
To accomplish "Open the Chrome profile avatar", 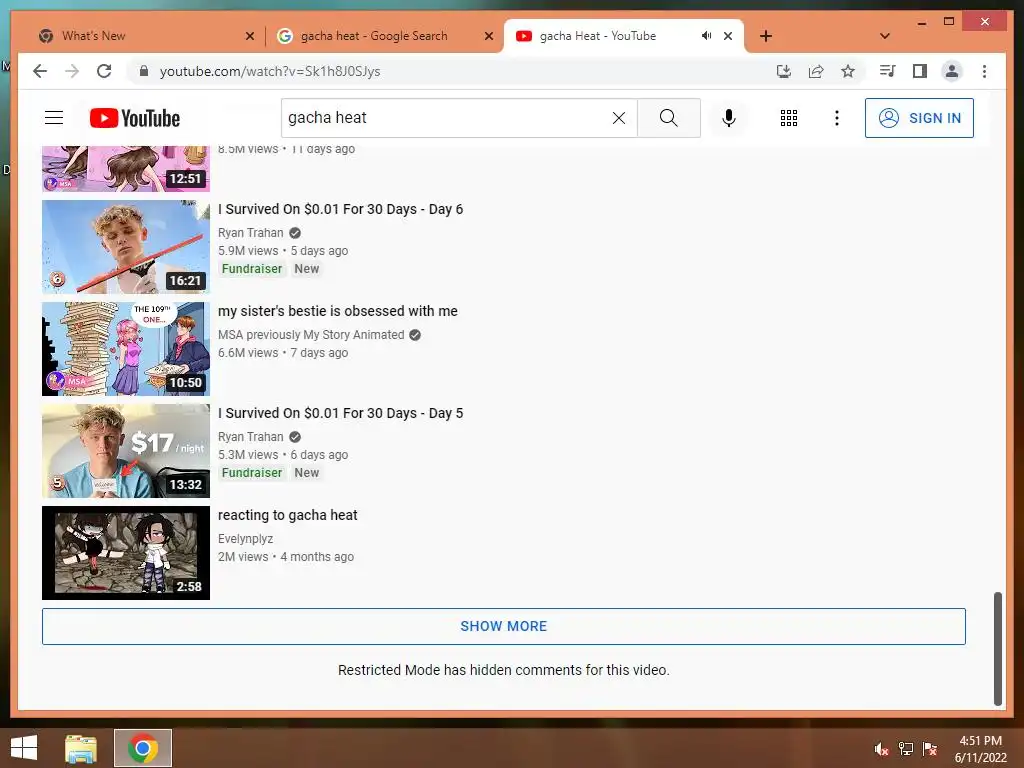I will click(x=952, y=71).
